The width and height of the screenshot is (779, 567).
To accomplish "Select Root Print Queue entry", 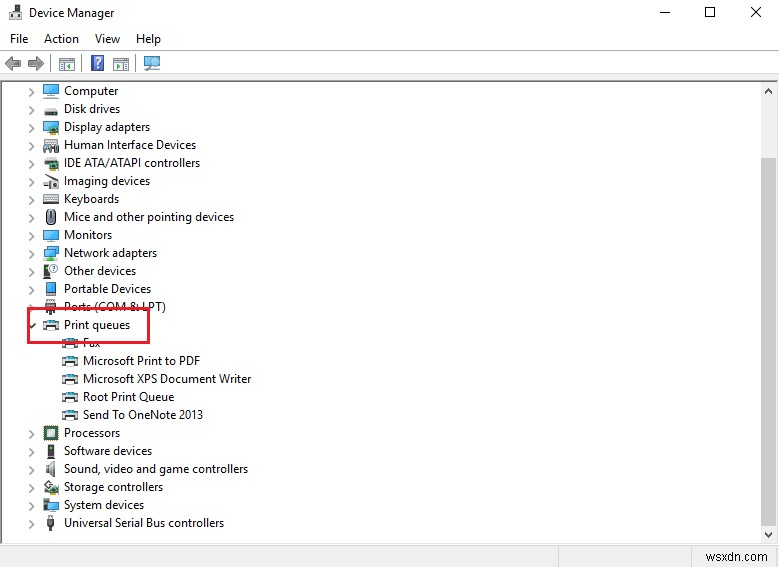I will click(129, 397).
